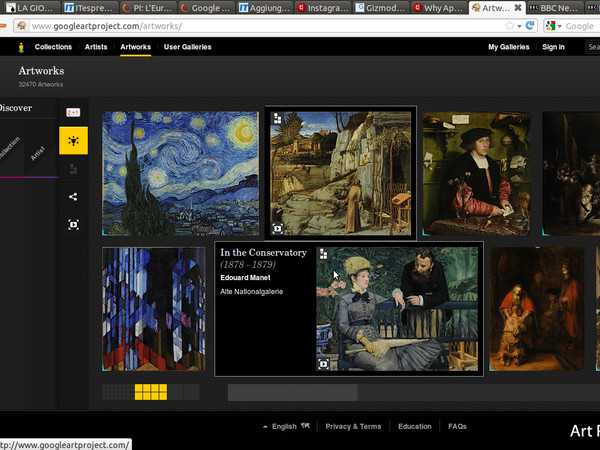Click the 32470 Artworks count text

point(41,85)
